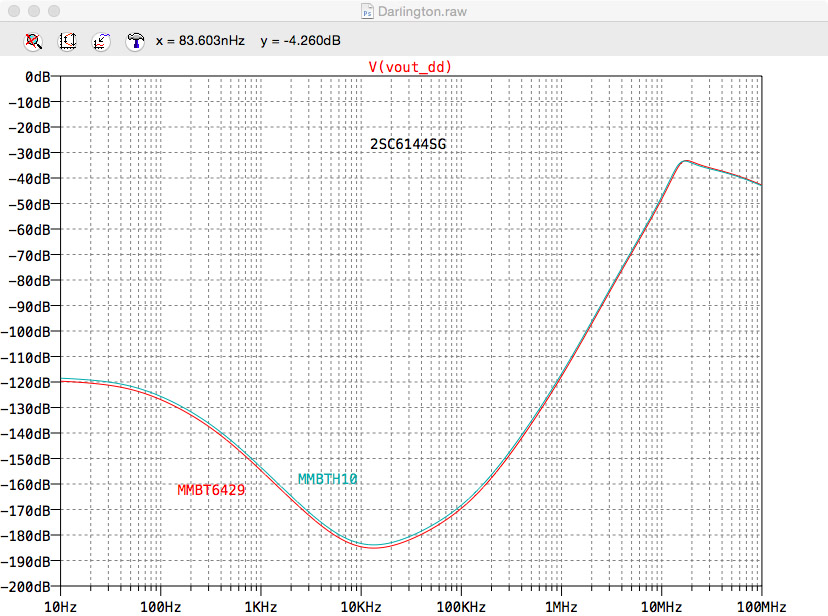Select the MMBT6429 trace annotation

(x=211, y=490)
